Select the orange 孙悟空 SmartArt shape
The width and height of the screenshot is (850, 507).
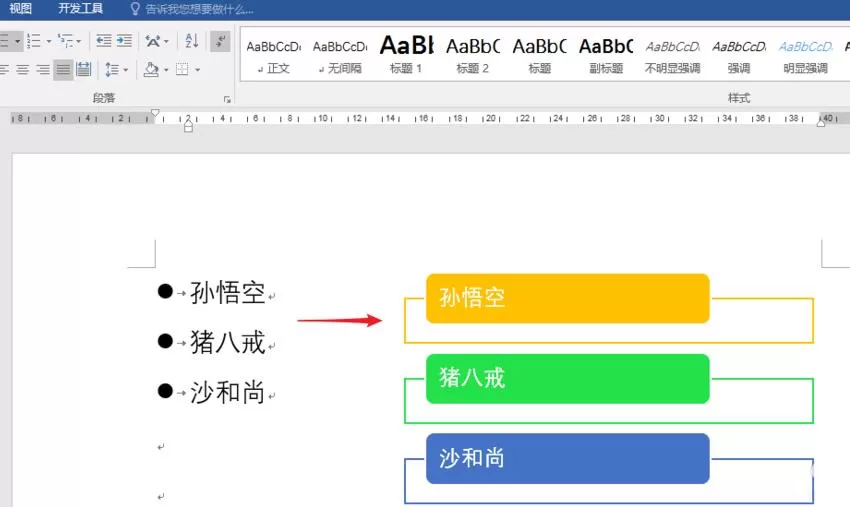tap(568, 298)
